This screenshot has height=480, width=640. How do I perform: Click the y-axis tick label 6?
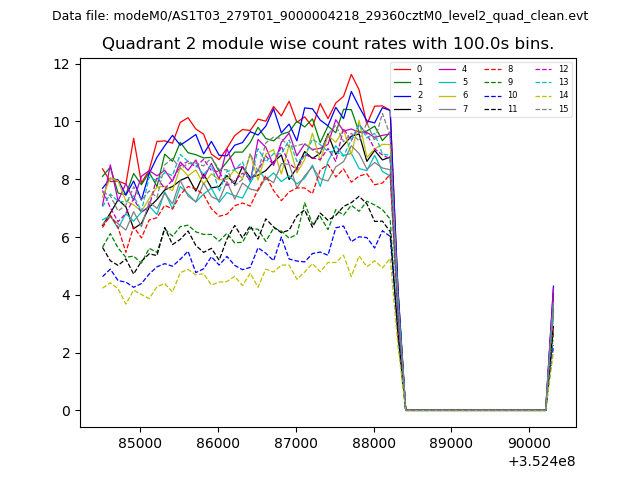click(65, 238)
